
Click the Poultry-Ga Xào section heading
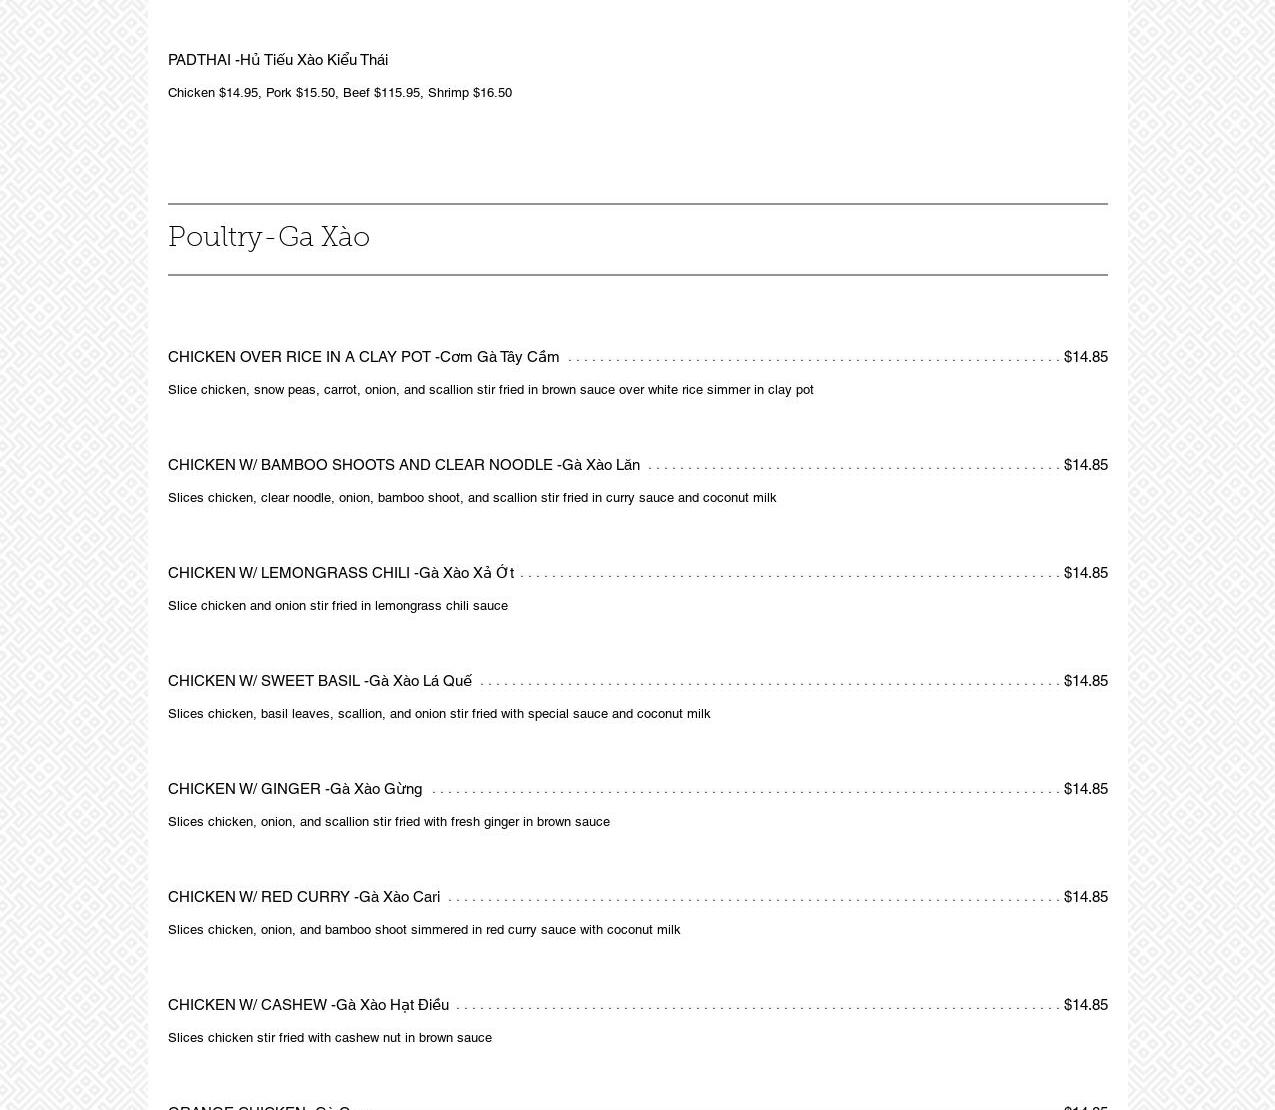pyautogui.click(x=269, y=238)
